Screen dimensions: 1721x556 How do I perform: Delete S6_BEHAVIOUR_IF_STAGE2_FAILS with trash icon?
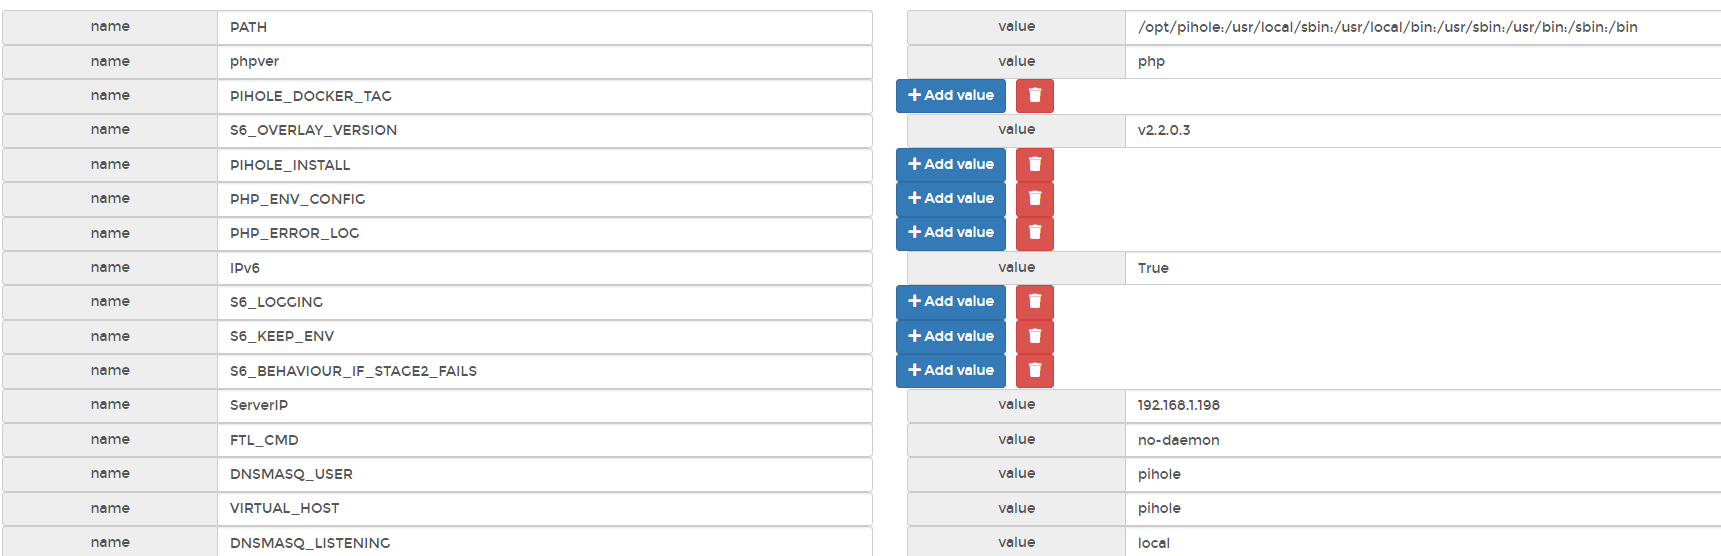[x=1034, y=371]
